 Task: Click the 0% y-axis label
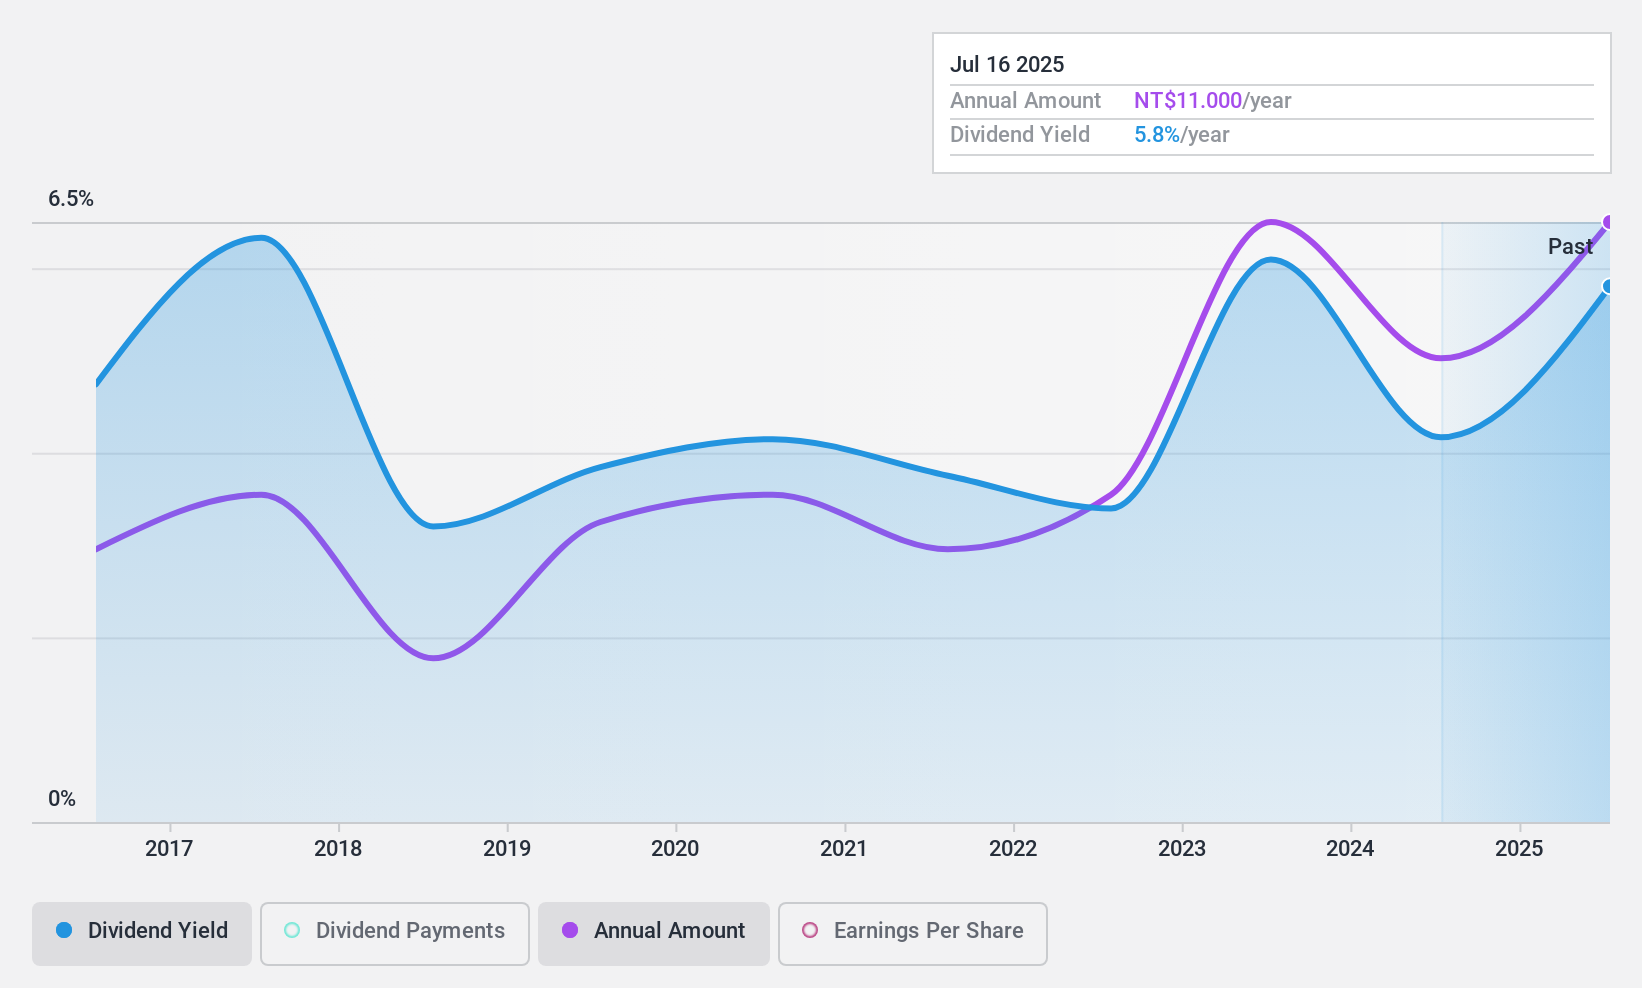[62, 799]
